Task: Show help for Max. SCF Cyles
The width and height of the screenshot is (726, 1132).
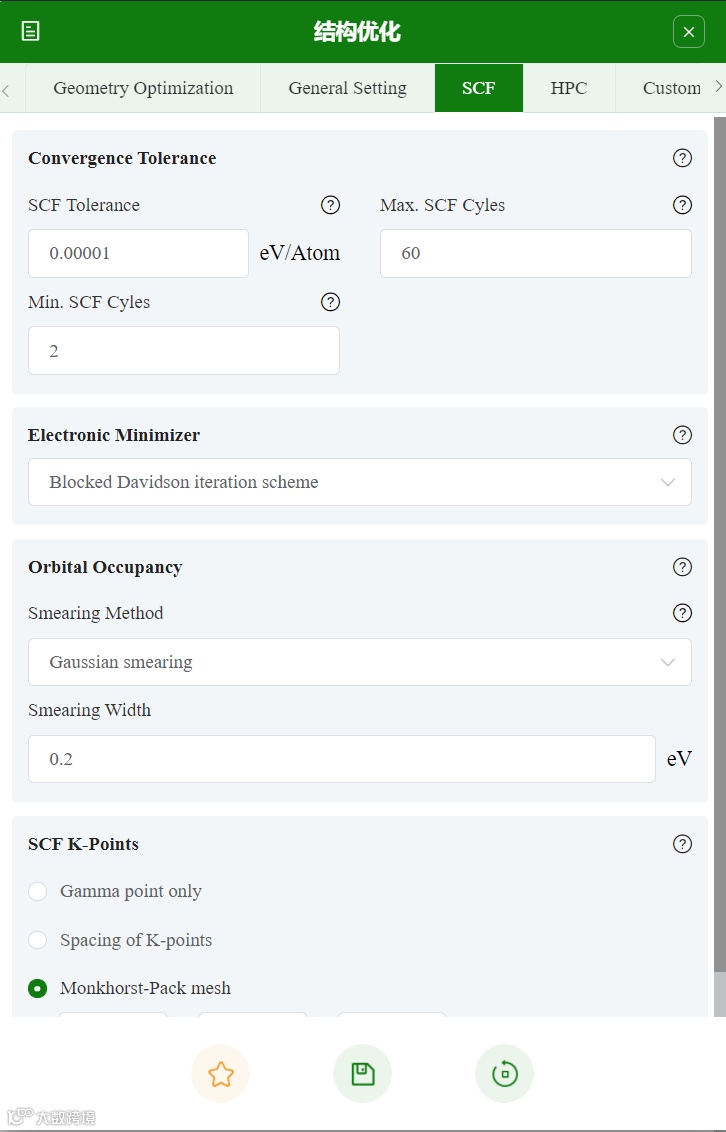Action: [x=682, y=205]
